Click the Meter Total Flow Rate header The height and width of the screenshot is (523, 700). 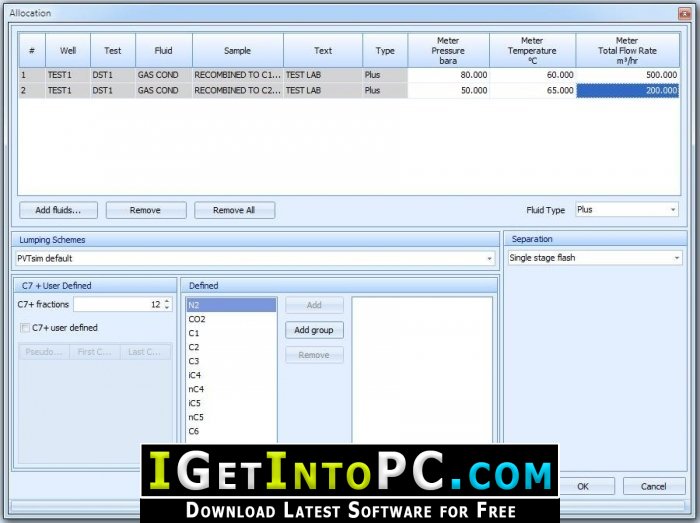pos(628,50)
